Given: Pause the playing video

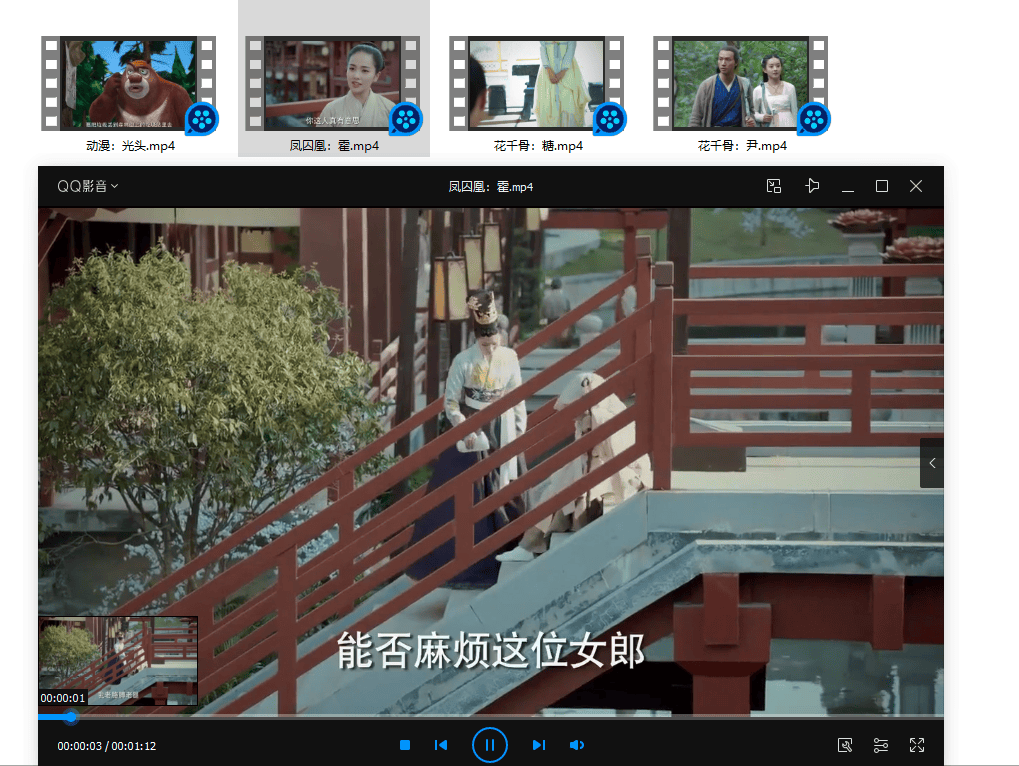Looking at the screenshot, I should point(490,745).
